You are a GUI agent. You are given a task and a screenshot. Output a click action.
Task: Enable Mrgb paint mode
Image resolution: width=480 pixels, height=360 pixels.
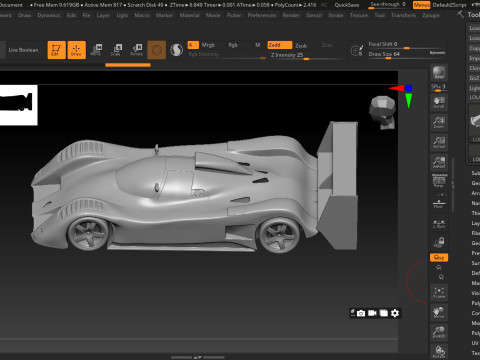point(208,45)
